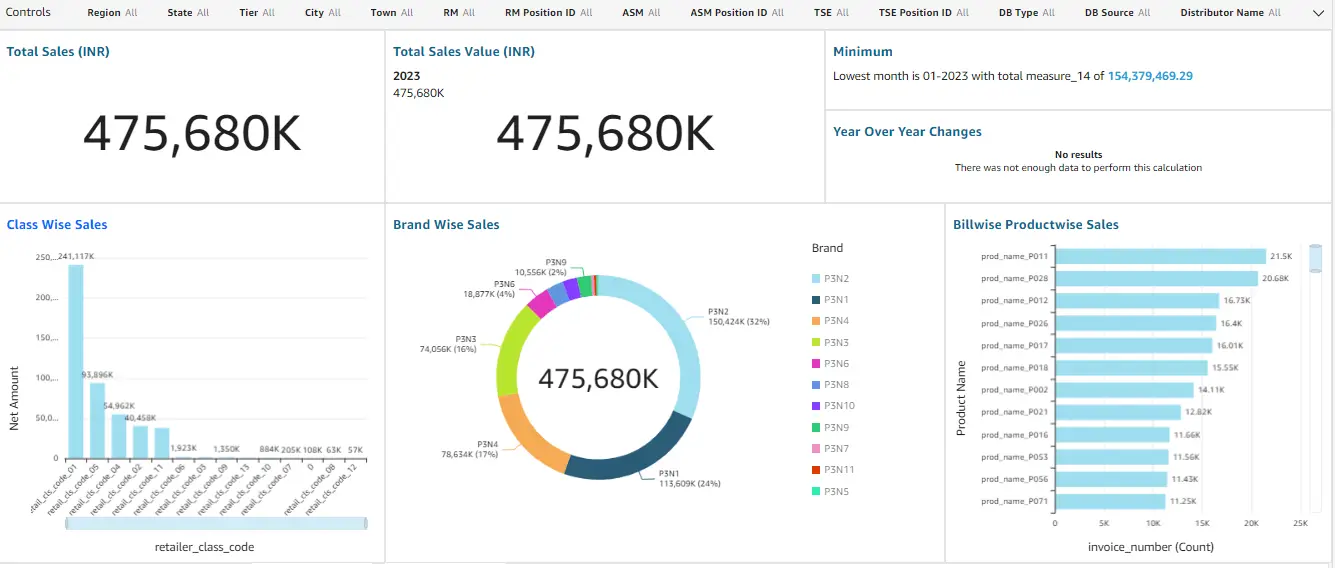Click the Total Sales (INR) title
This screenshot has height=568, width=1335.
pos(57,51)
